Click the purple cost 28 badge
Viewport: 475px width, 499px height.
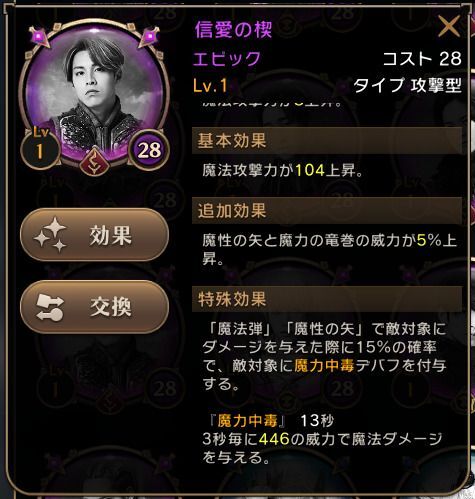(x=149, y=150)
